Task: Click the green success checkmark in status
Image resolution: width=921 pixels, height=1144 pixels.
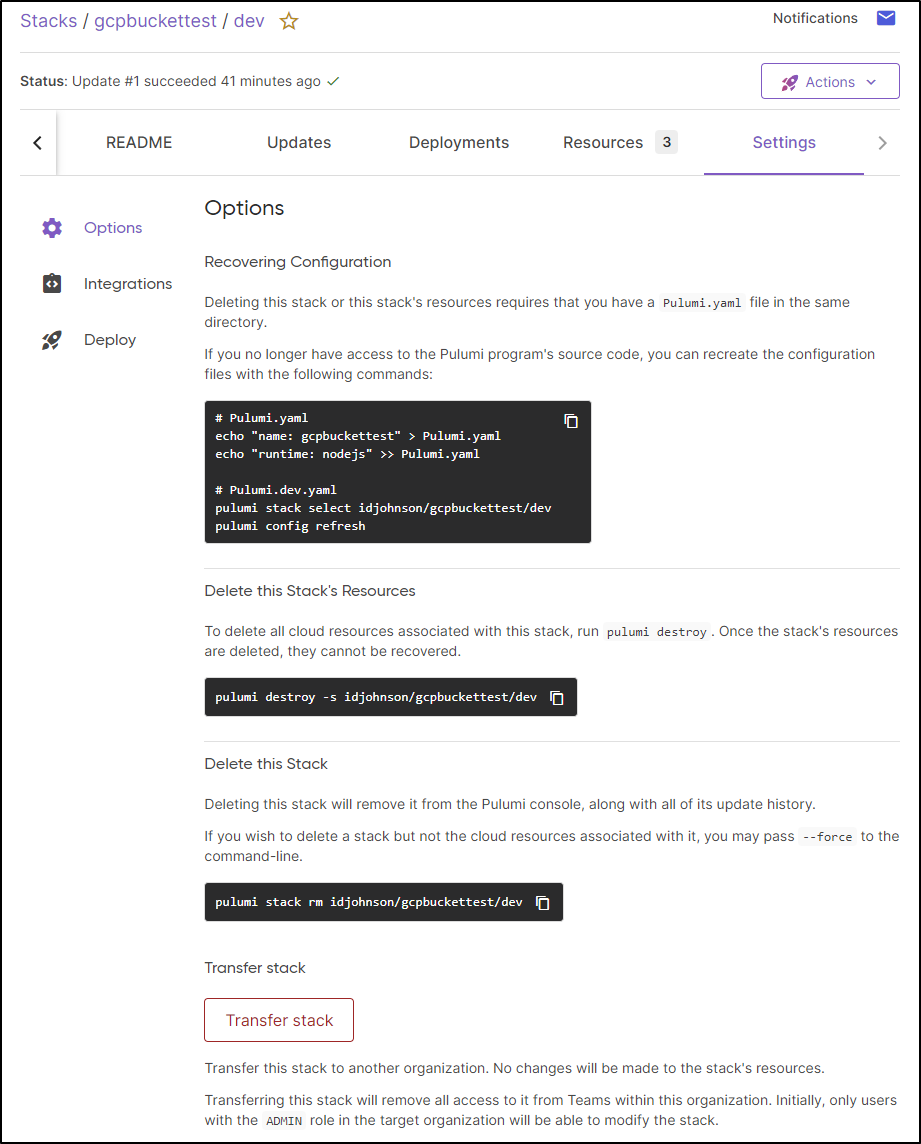Action: (334, 81)
